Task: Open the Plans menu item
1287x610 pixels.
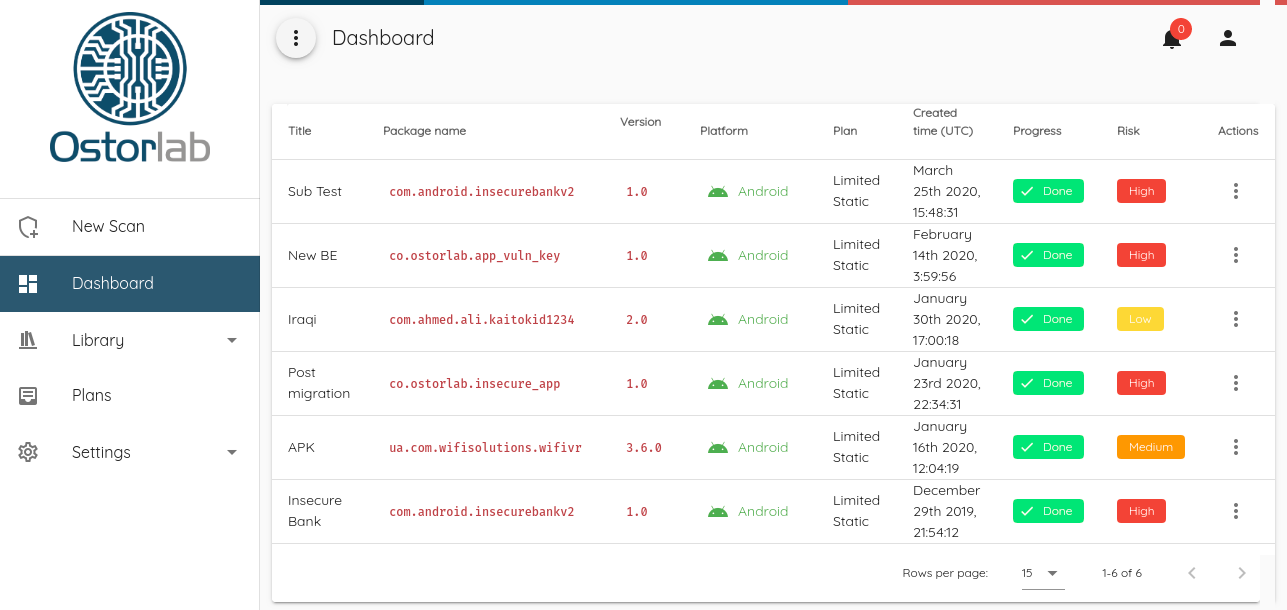Action: (x=130, y=396)
